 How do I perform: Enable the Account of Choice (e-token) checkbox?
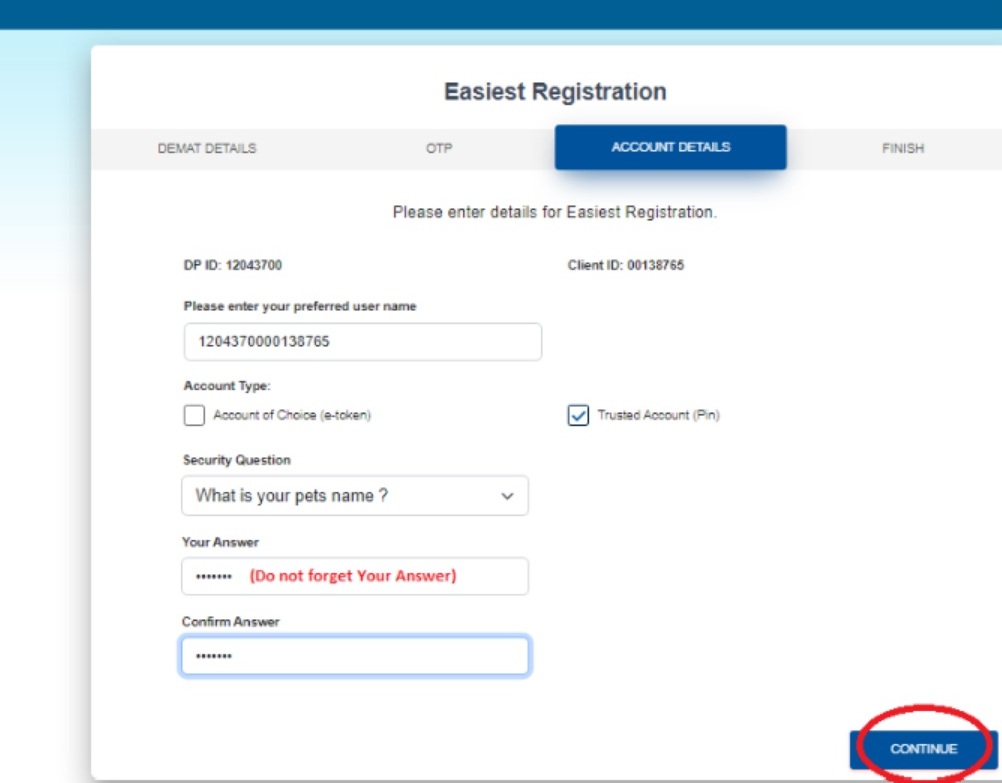[194, 416]
